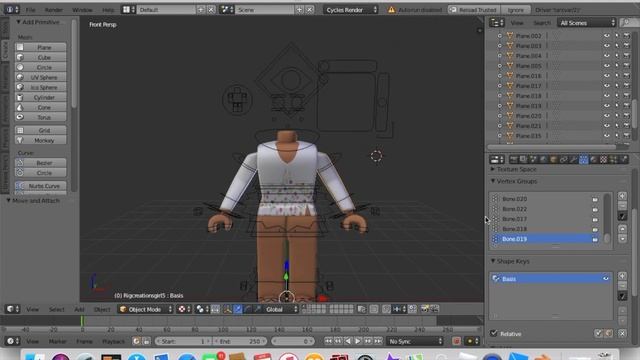Add a Cylinder mesh primitive
640x360 pixels.
pos(41,97)
